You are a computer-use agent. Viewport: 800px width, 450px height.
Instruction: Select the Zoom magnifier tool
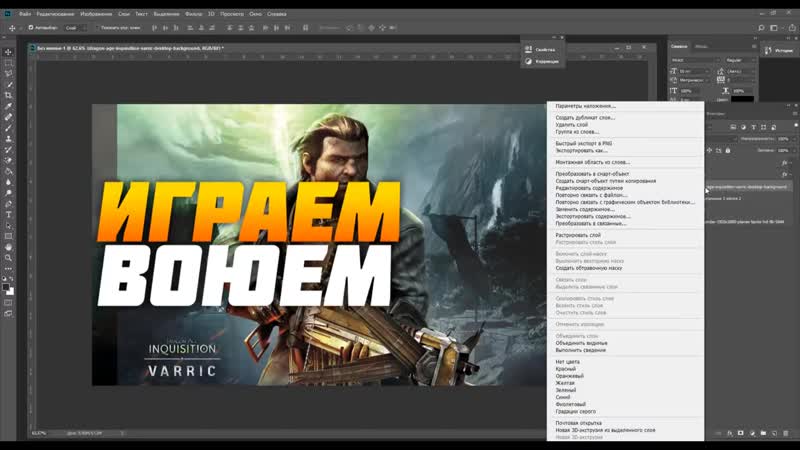pyautogui.click(x=8, y=258)
